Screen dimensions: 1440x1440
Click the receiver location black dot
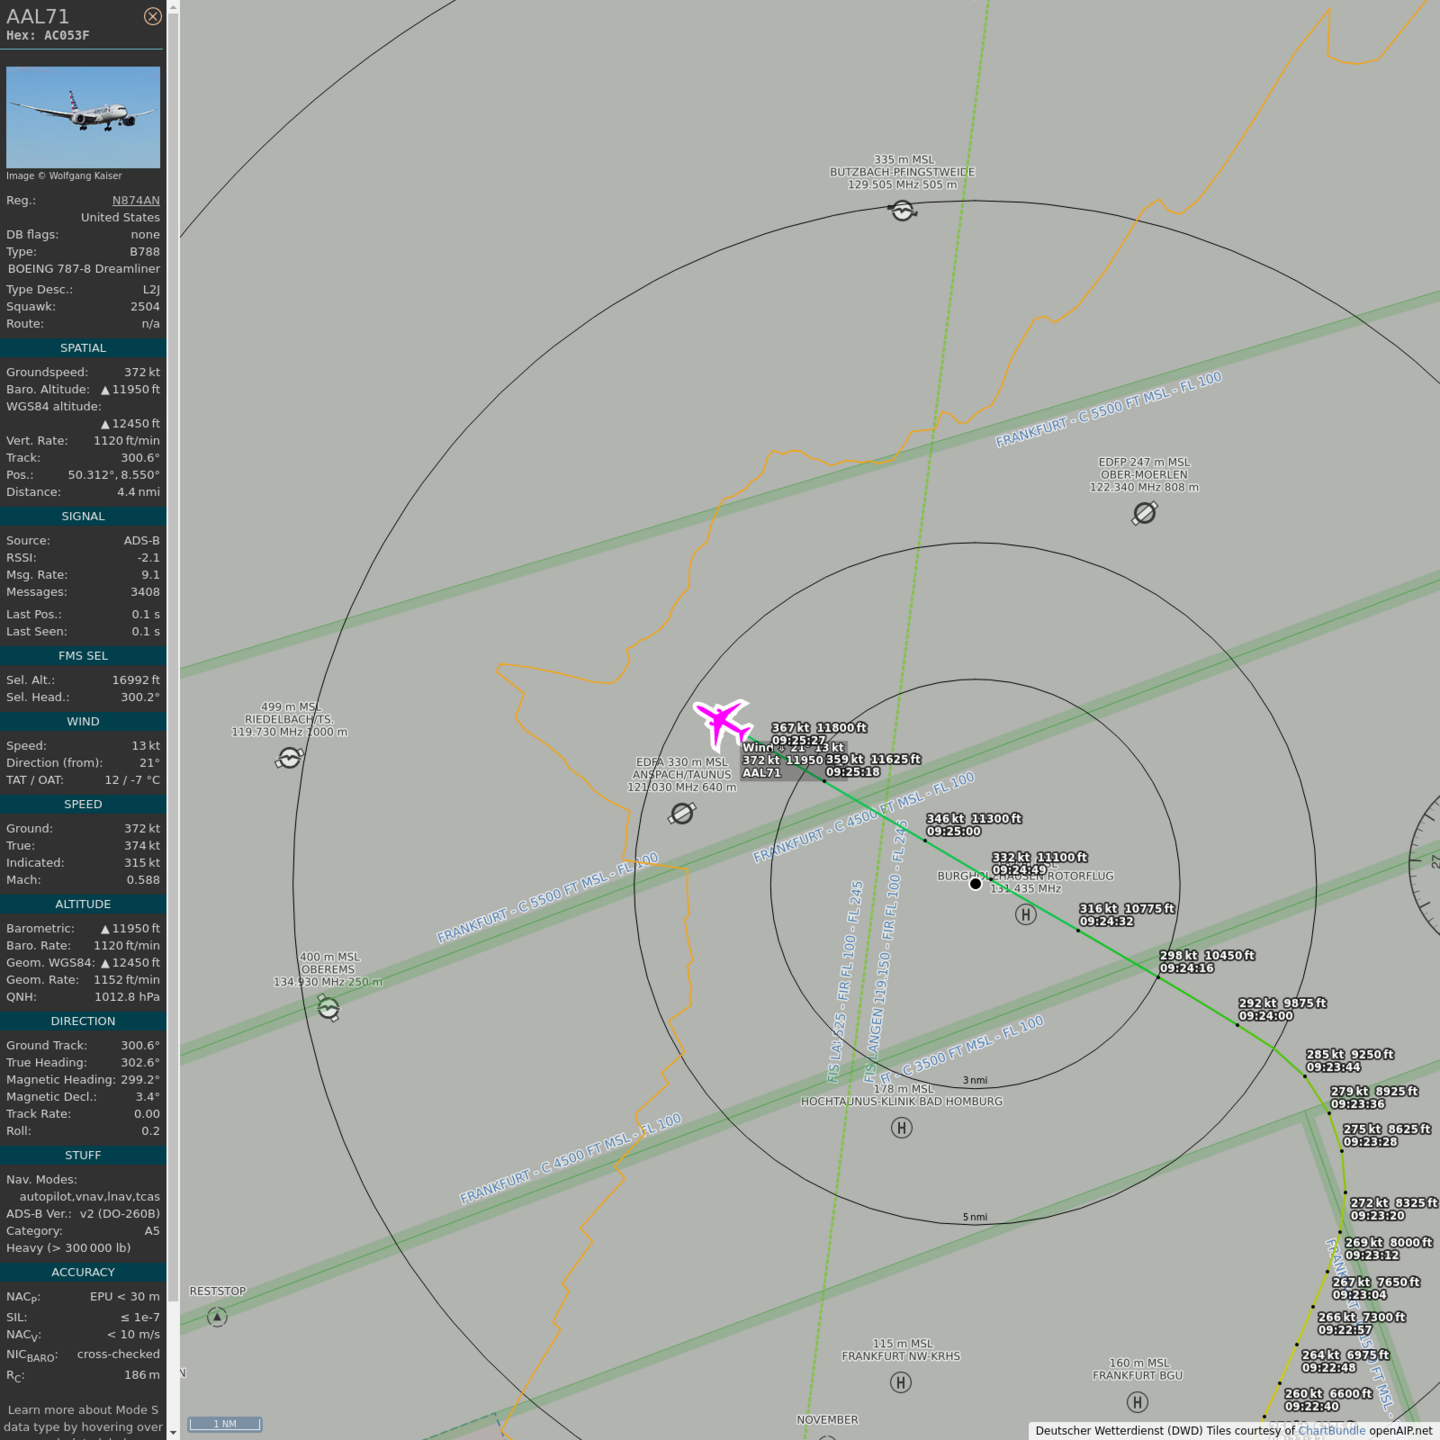[x=975, y=884]
